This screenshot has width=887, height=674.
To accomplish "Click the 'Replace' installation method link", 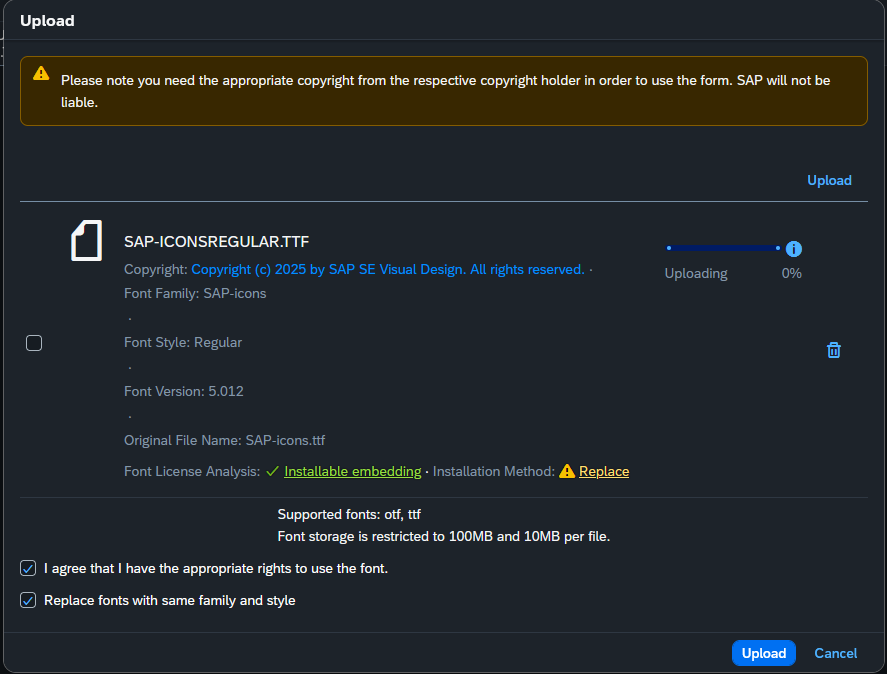I will (x=604, y=471).
